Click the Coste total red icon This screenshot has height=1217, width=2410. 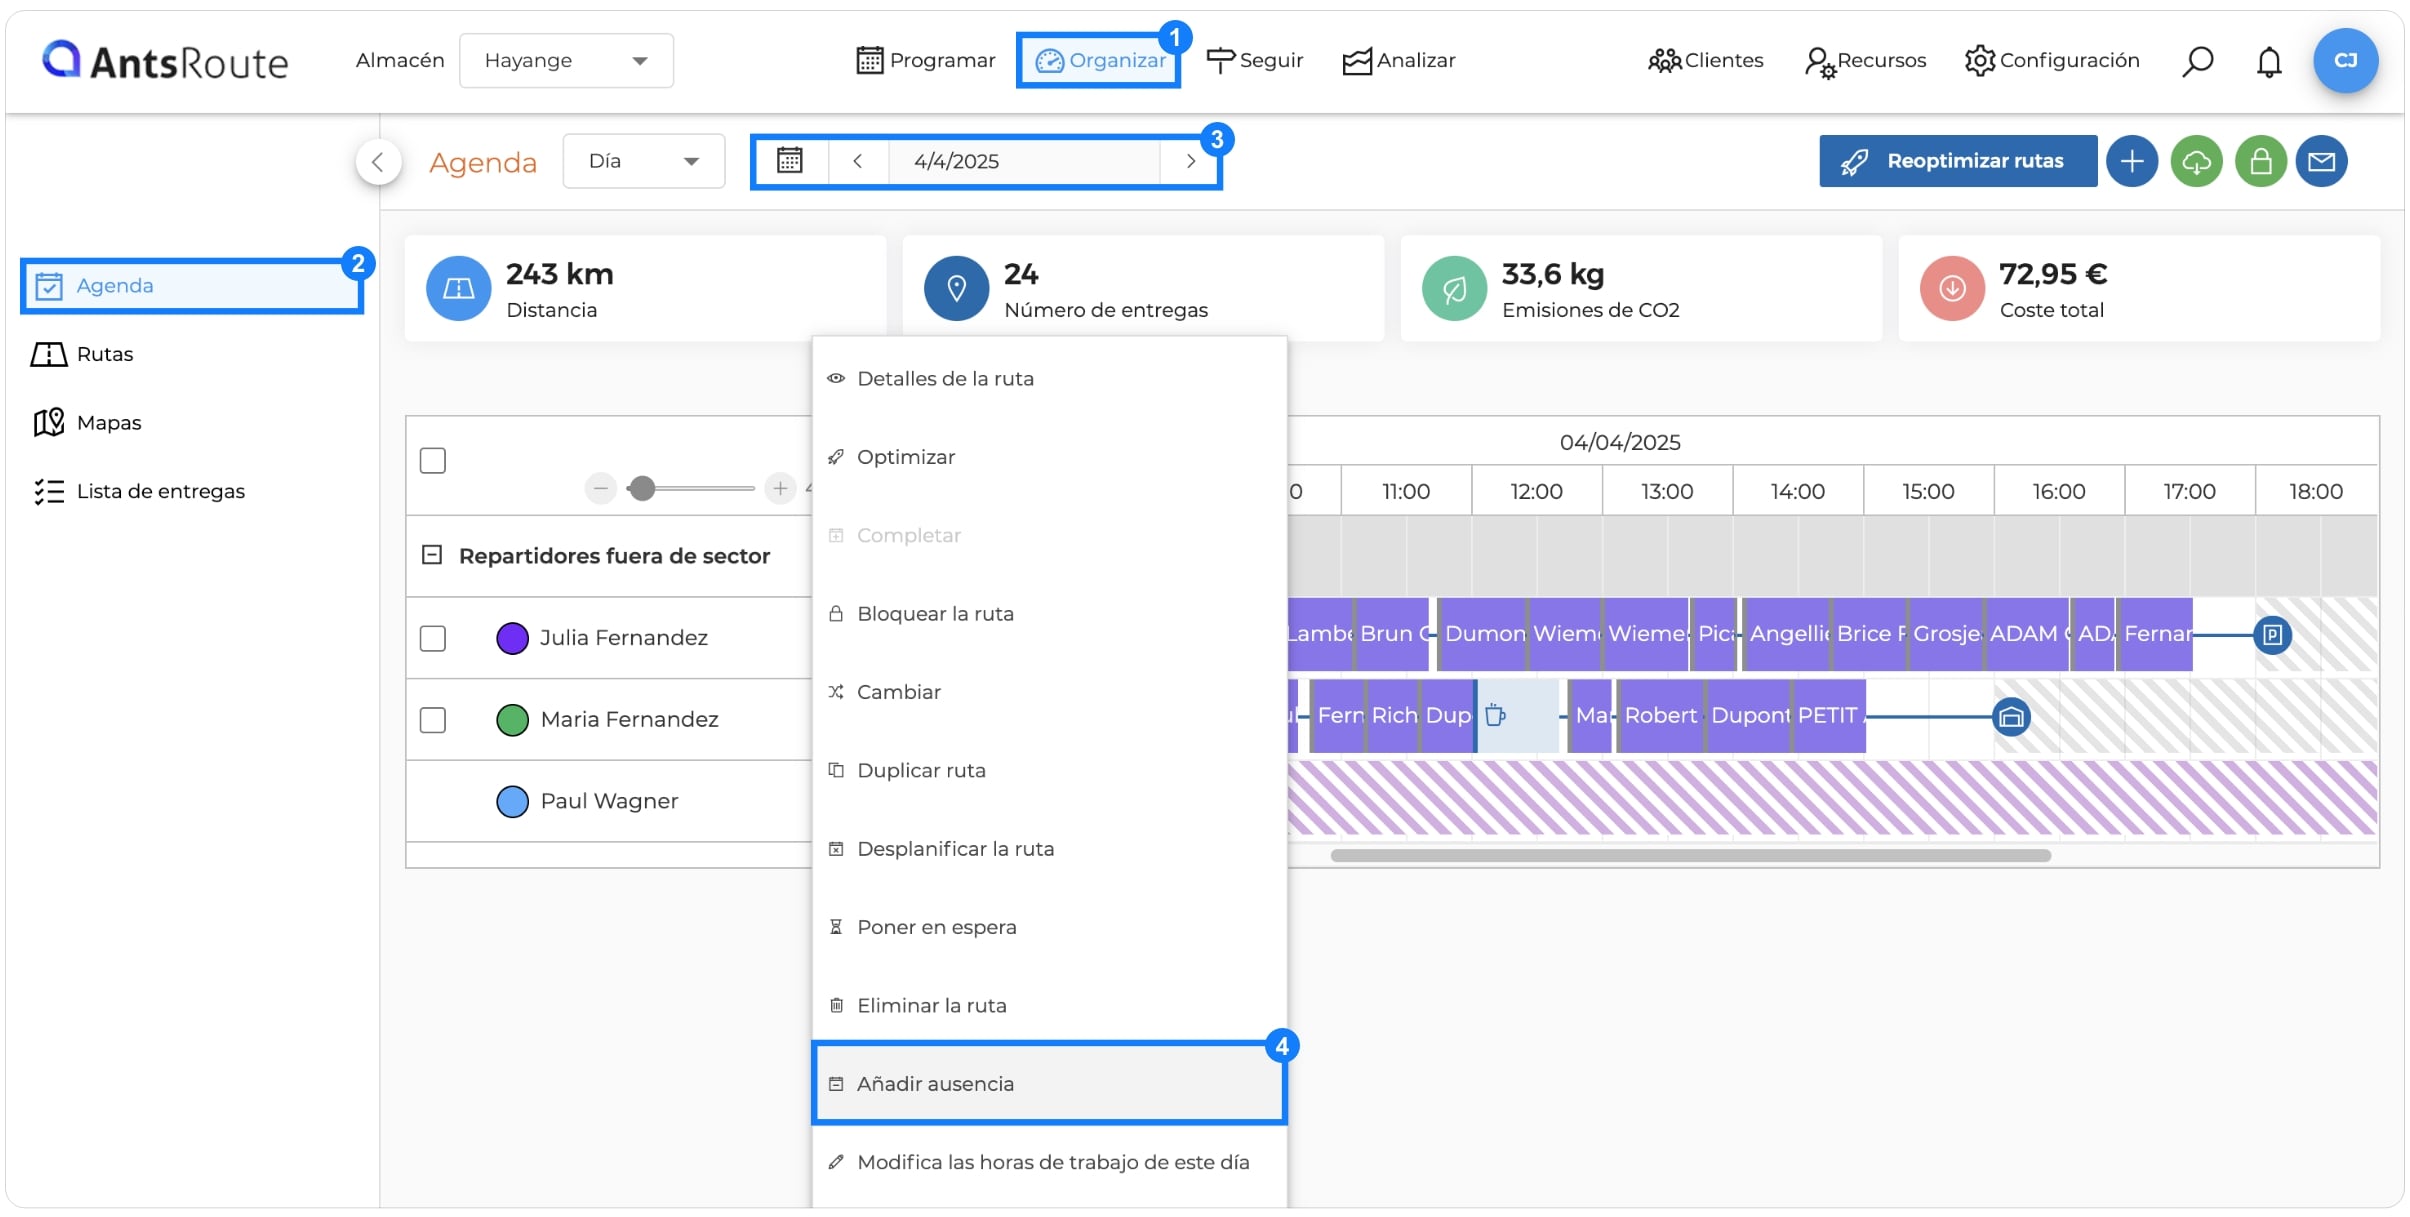pos(1952,289)
